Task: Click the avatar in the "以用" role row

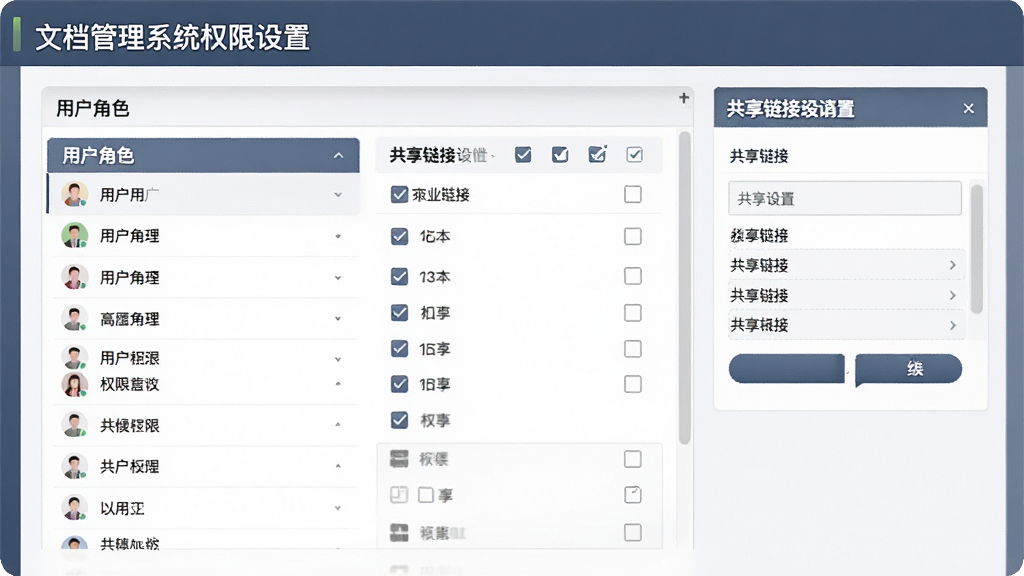Action: coord(74,507)
